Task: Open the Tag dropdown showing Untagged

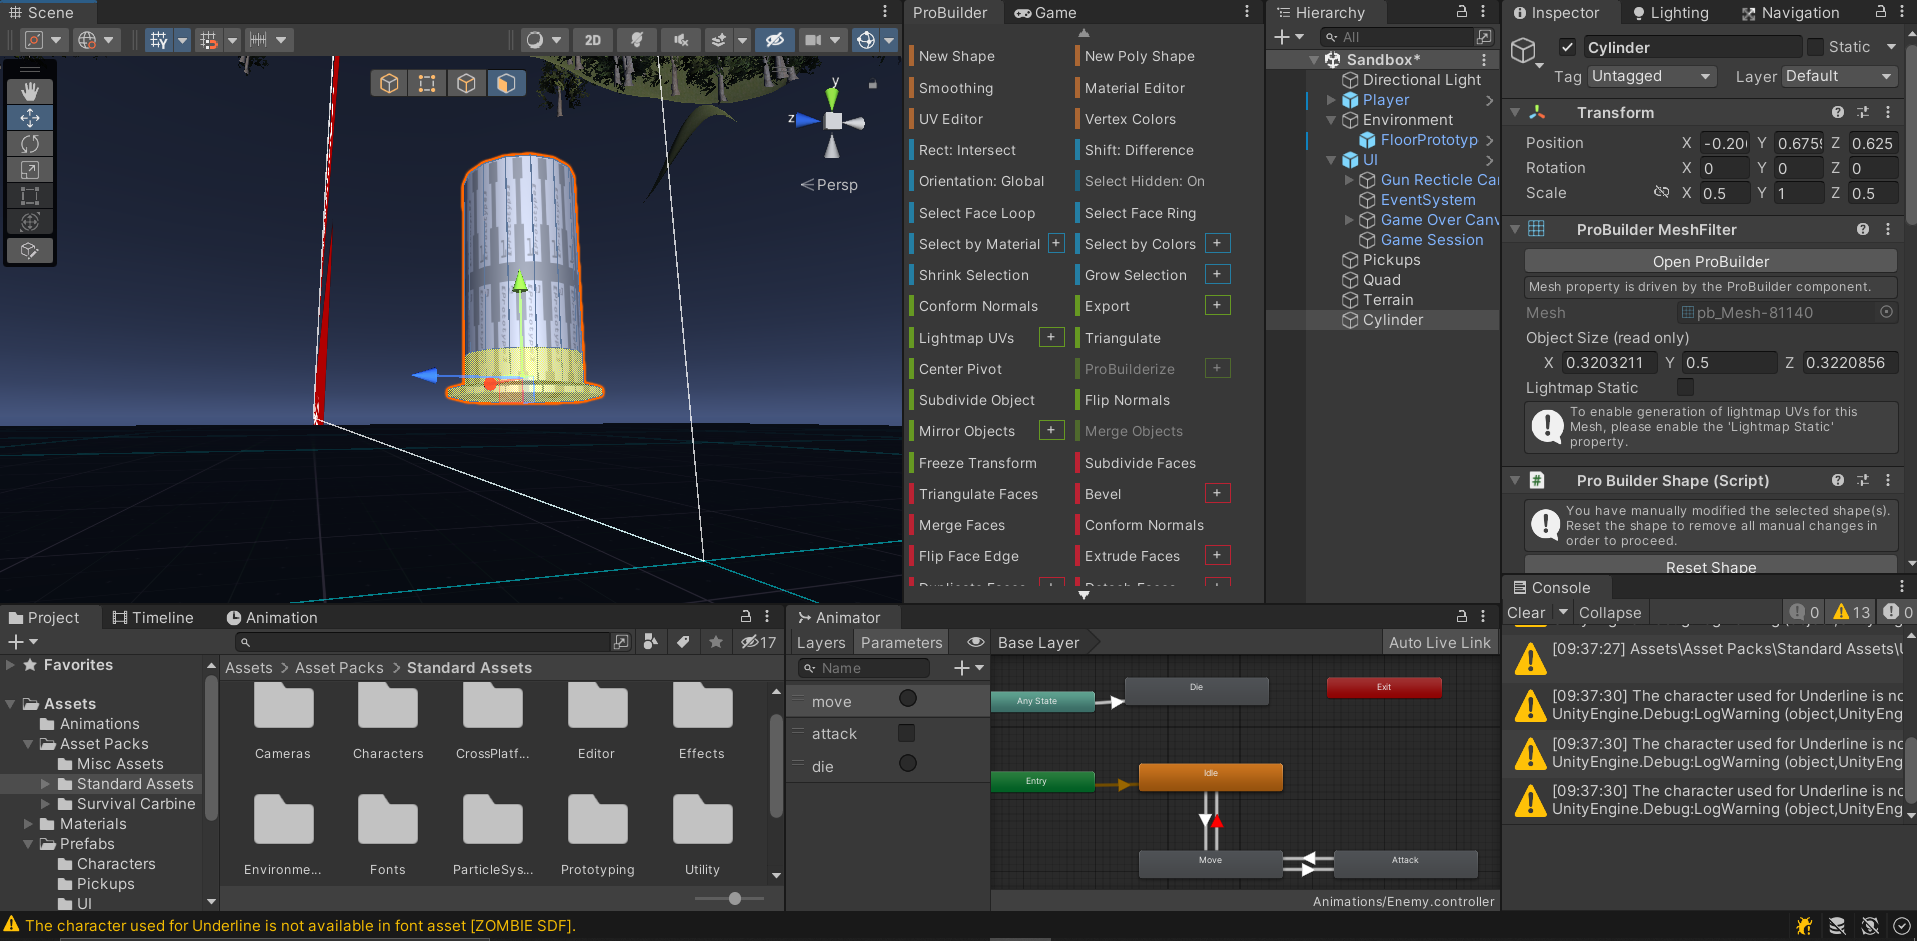Action: 1651,76
